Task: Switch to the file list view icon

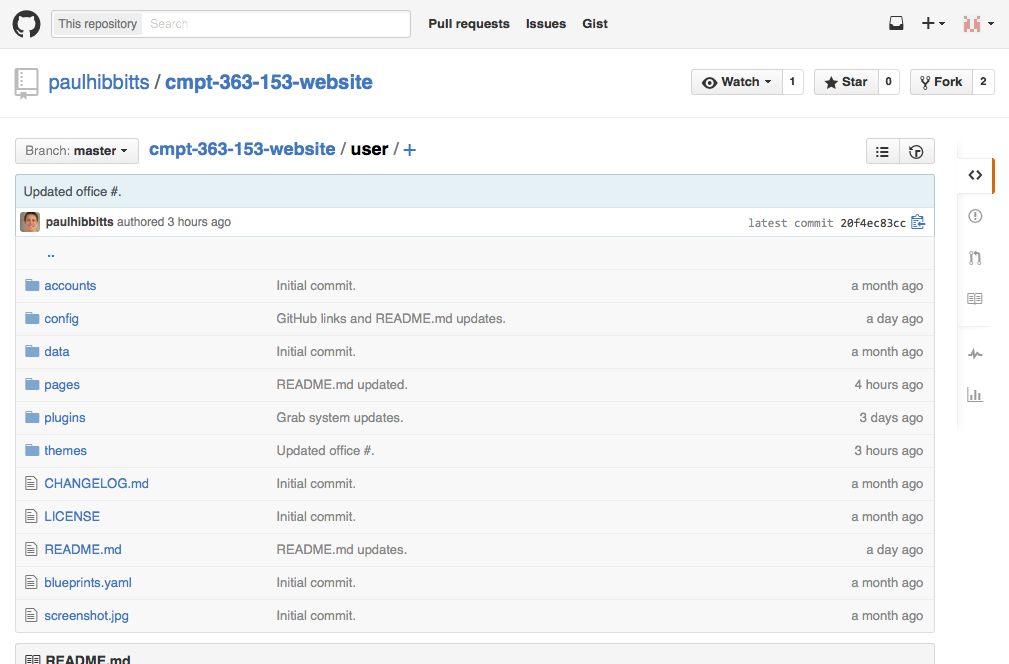Action: point(882,152)
